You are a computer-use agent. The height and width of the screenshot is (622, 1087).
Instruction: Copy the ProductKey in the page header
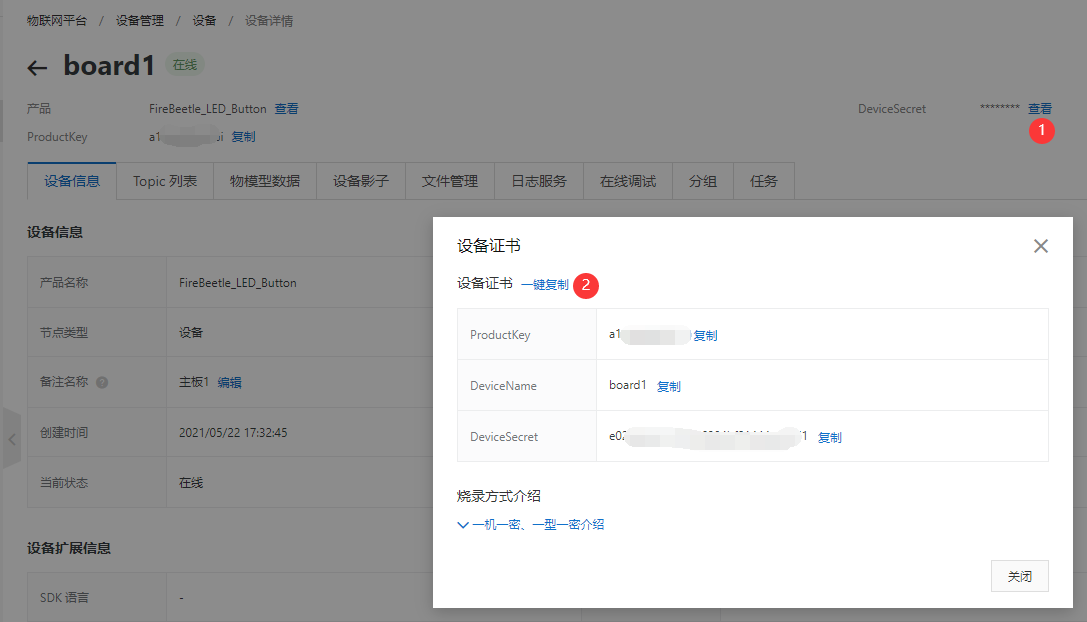[x=243, y=137]
